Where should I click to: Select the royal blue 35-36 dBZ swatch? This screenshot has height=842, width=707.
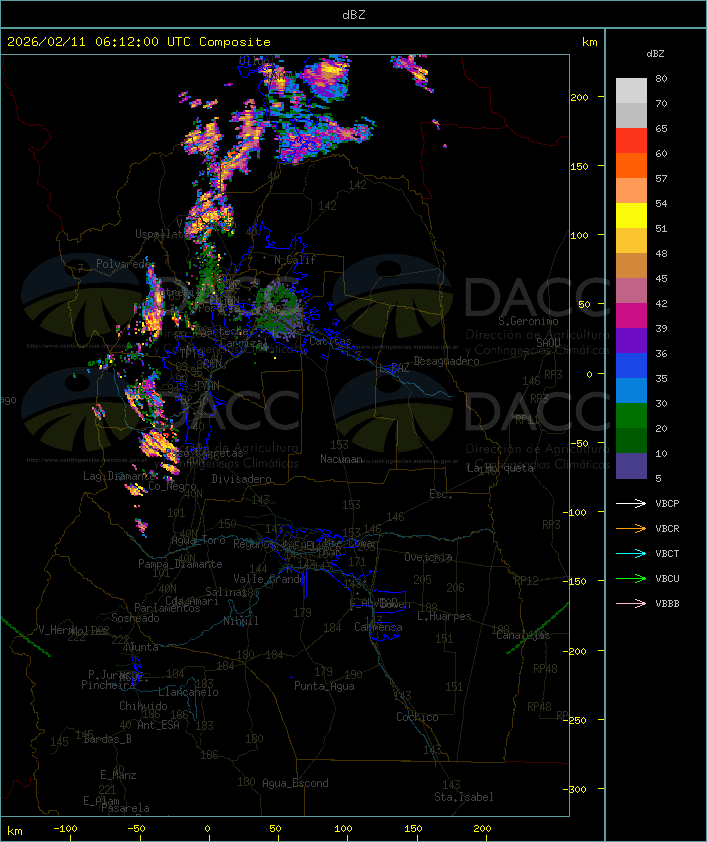631,366
